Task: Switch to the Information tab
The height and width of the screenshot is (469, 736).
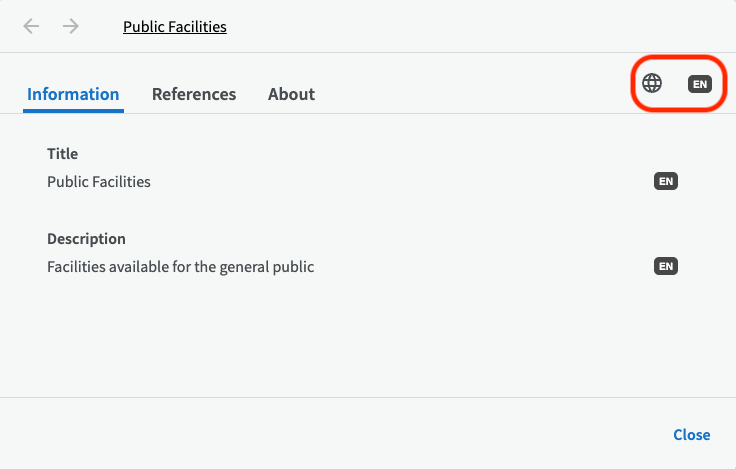Action: pos(73,94)
